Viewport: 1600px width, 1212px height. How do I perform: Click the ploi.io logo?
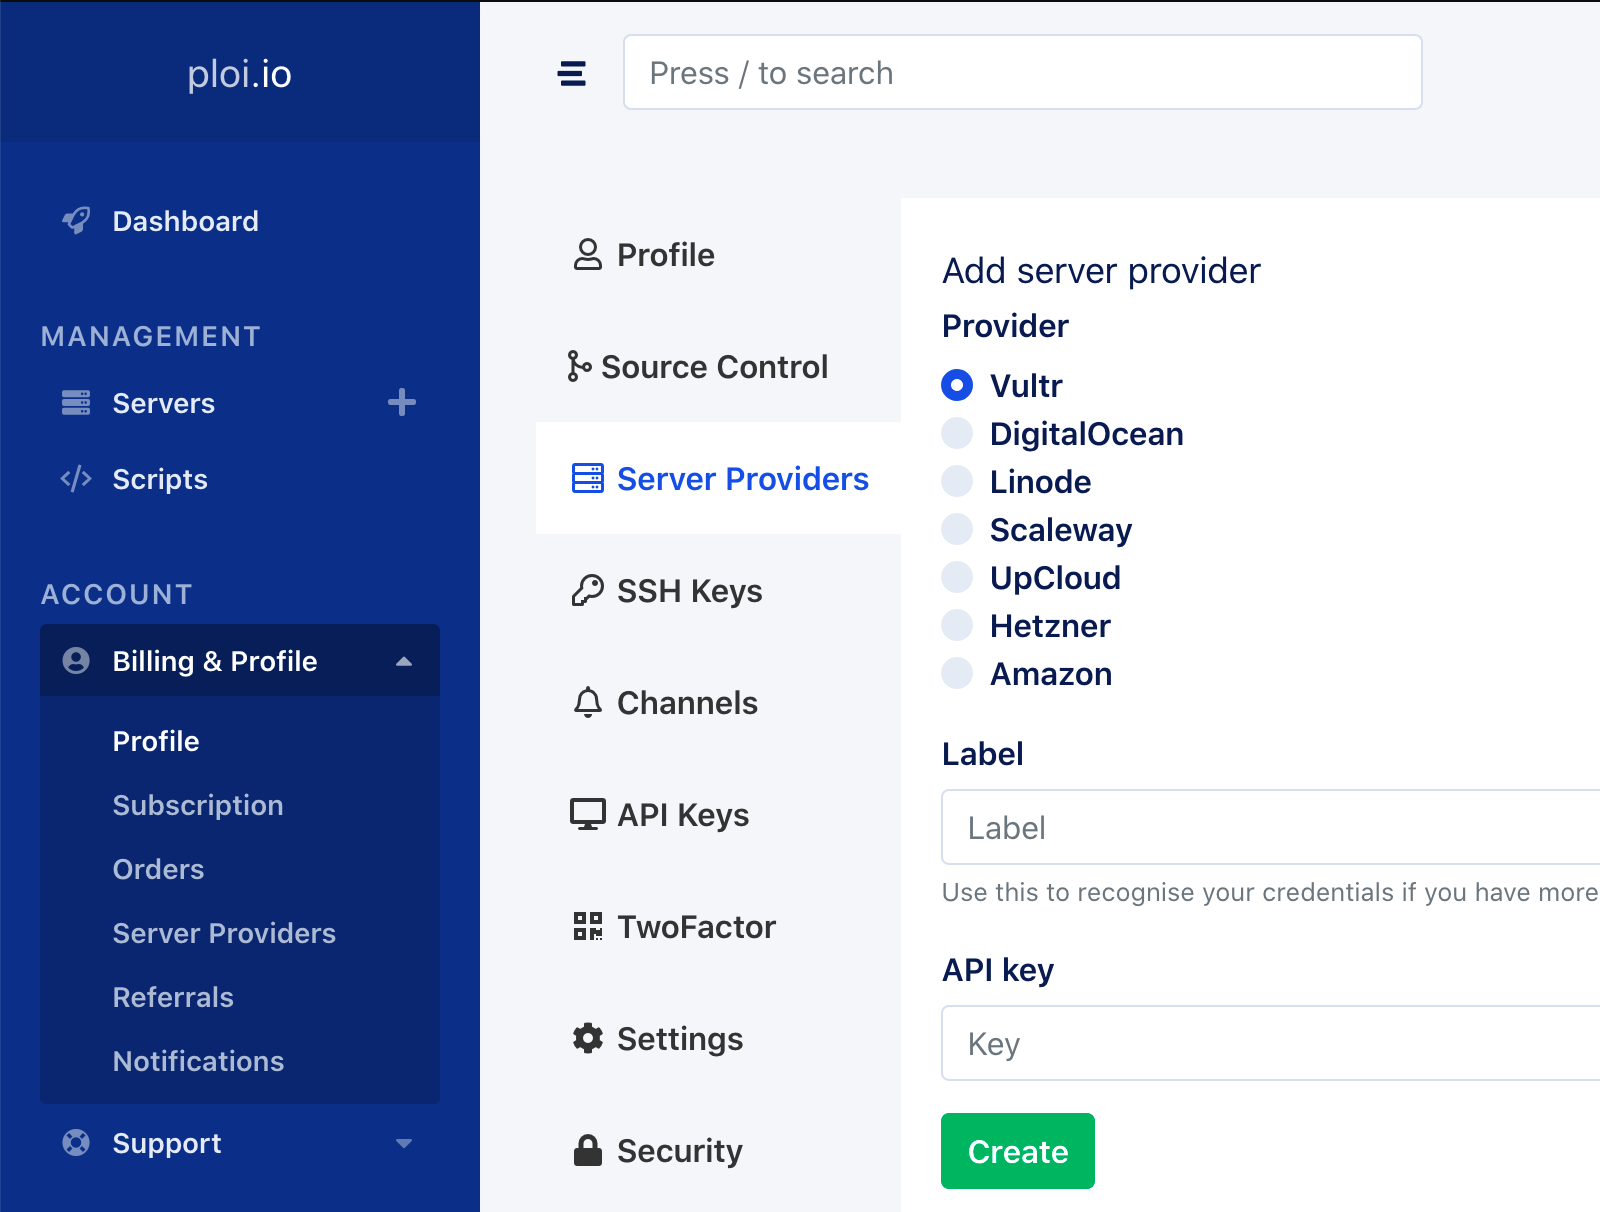240,74
